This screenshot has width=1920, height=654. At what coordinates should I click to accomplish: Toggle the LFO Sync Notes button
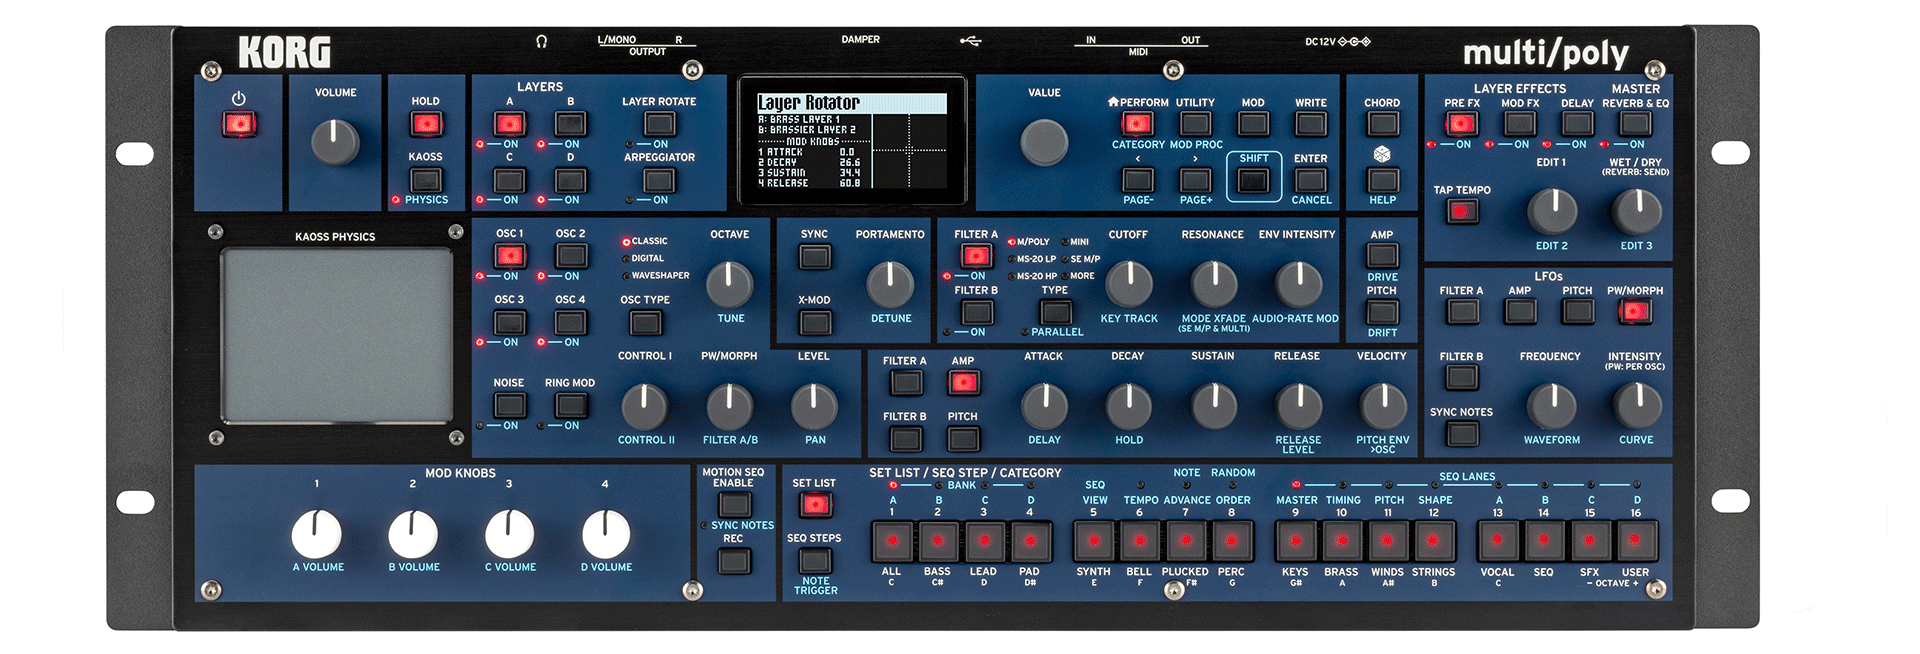click(x=1462, y=434)
